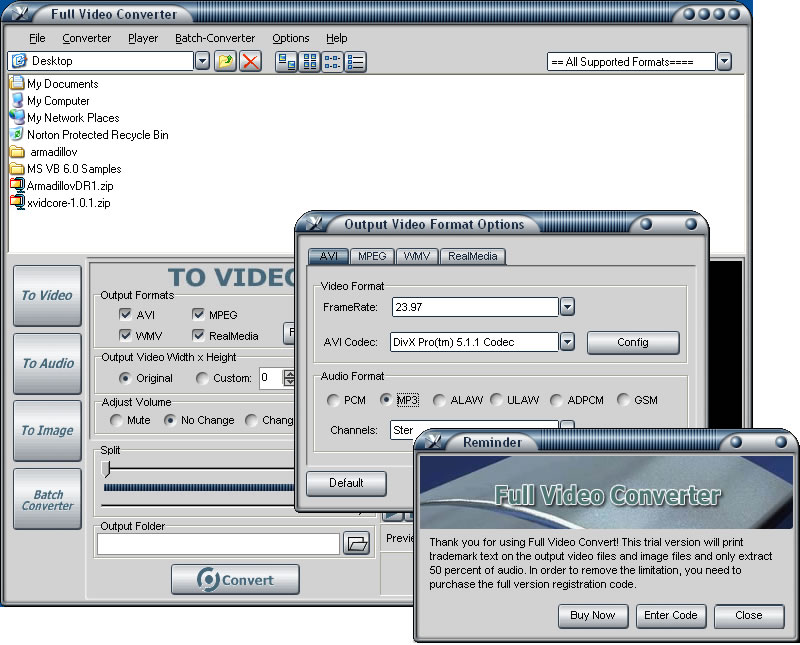Open All Supported Formats filter dropdown
Viewport: 800px width, 645px height.
pos(724,62)
